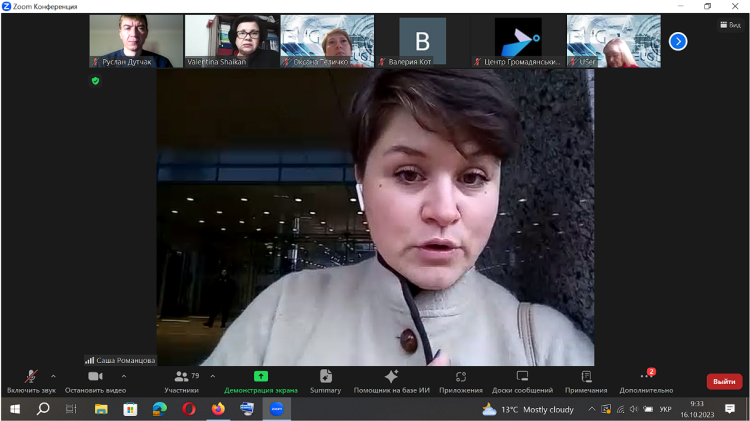Launch Помощник на базе ИИ assistant
The image size is (750, 421).
point(391,380)
